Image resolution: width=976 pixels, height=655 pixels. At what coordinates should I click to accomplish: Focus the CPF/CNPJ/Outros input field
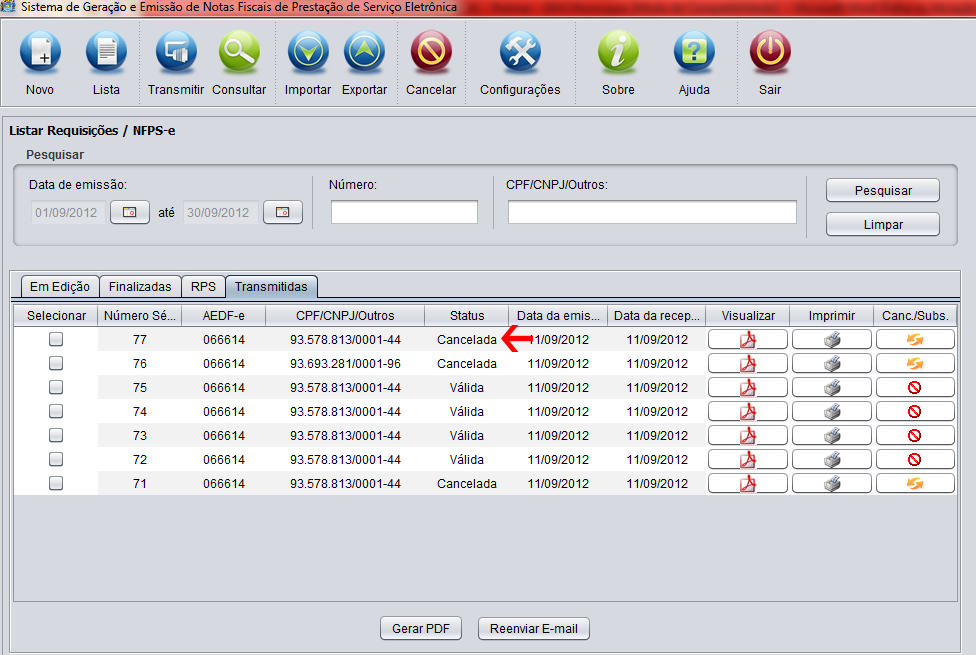(x=652, y=212)
